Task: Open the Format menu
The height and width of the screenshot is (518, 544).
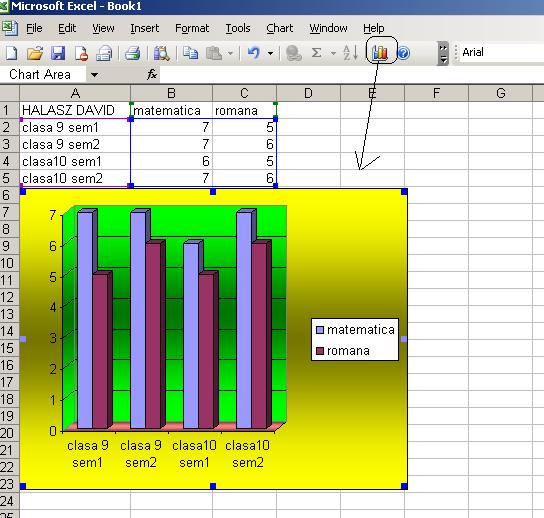Action: point(192,28)
